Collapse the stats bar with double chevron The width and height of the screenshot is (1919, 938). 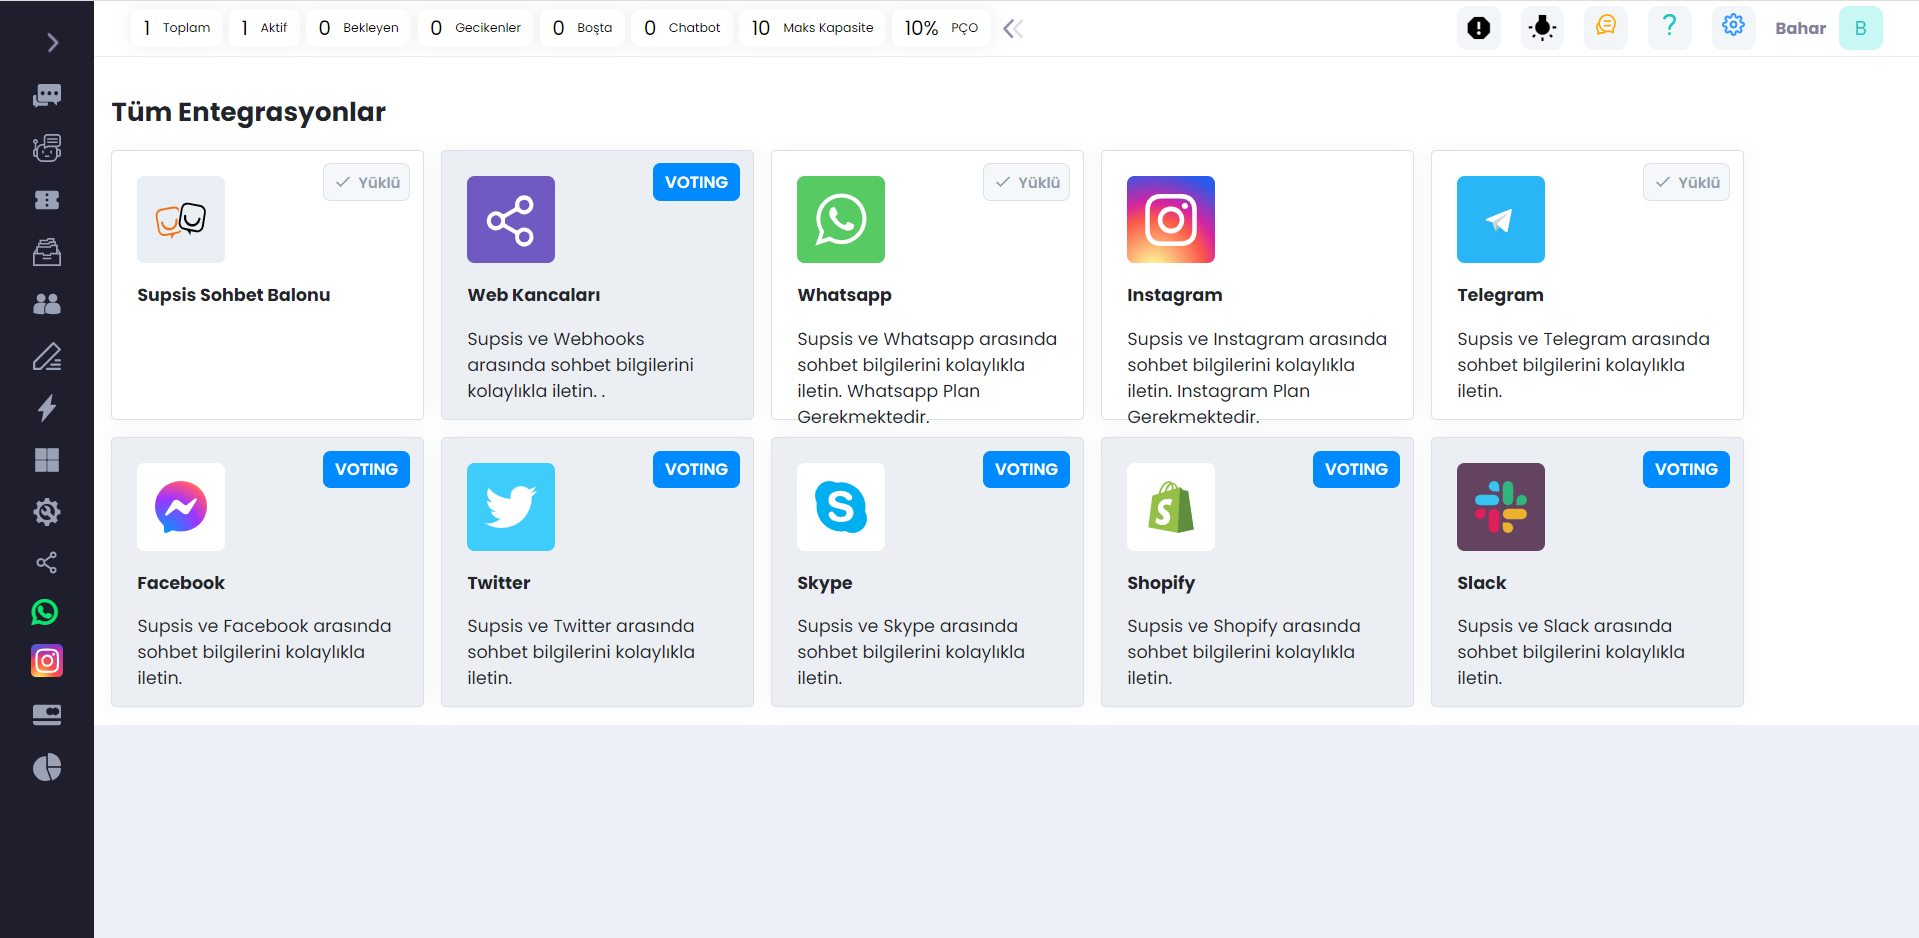coord(1013,28)
